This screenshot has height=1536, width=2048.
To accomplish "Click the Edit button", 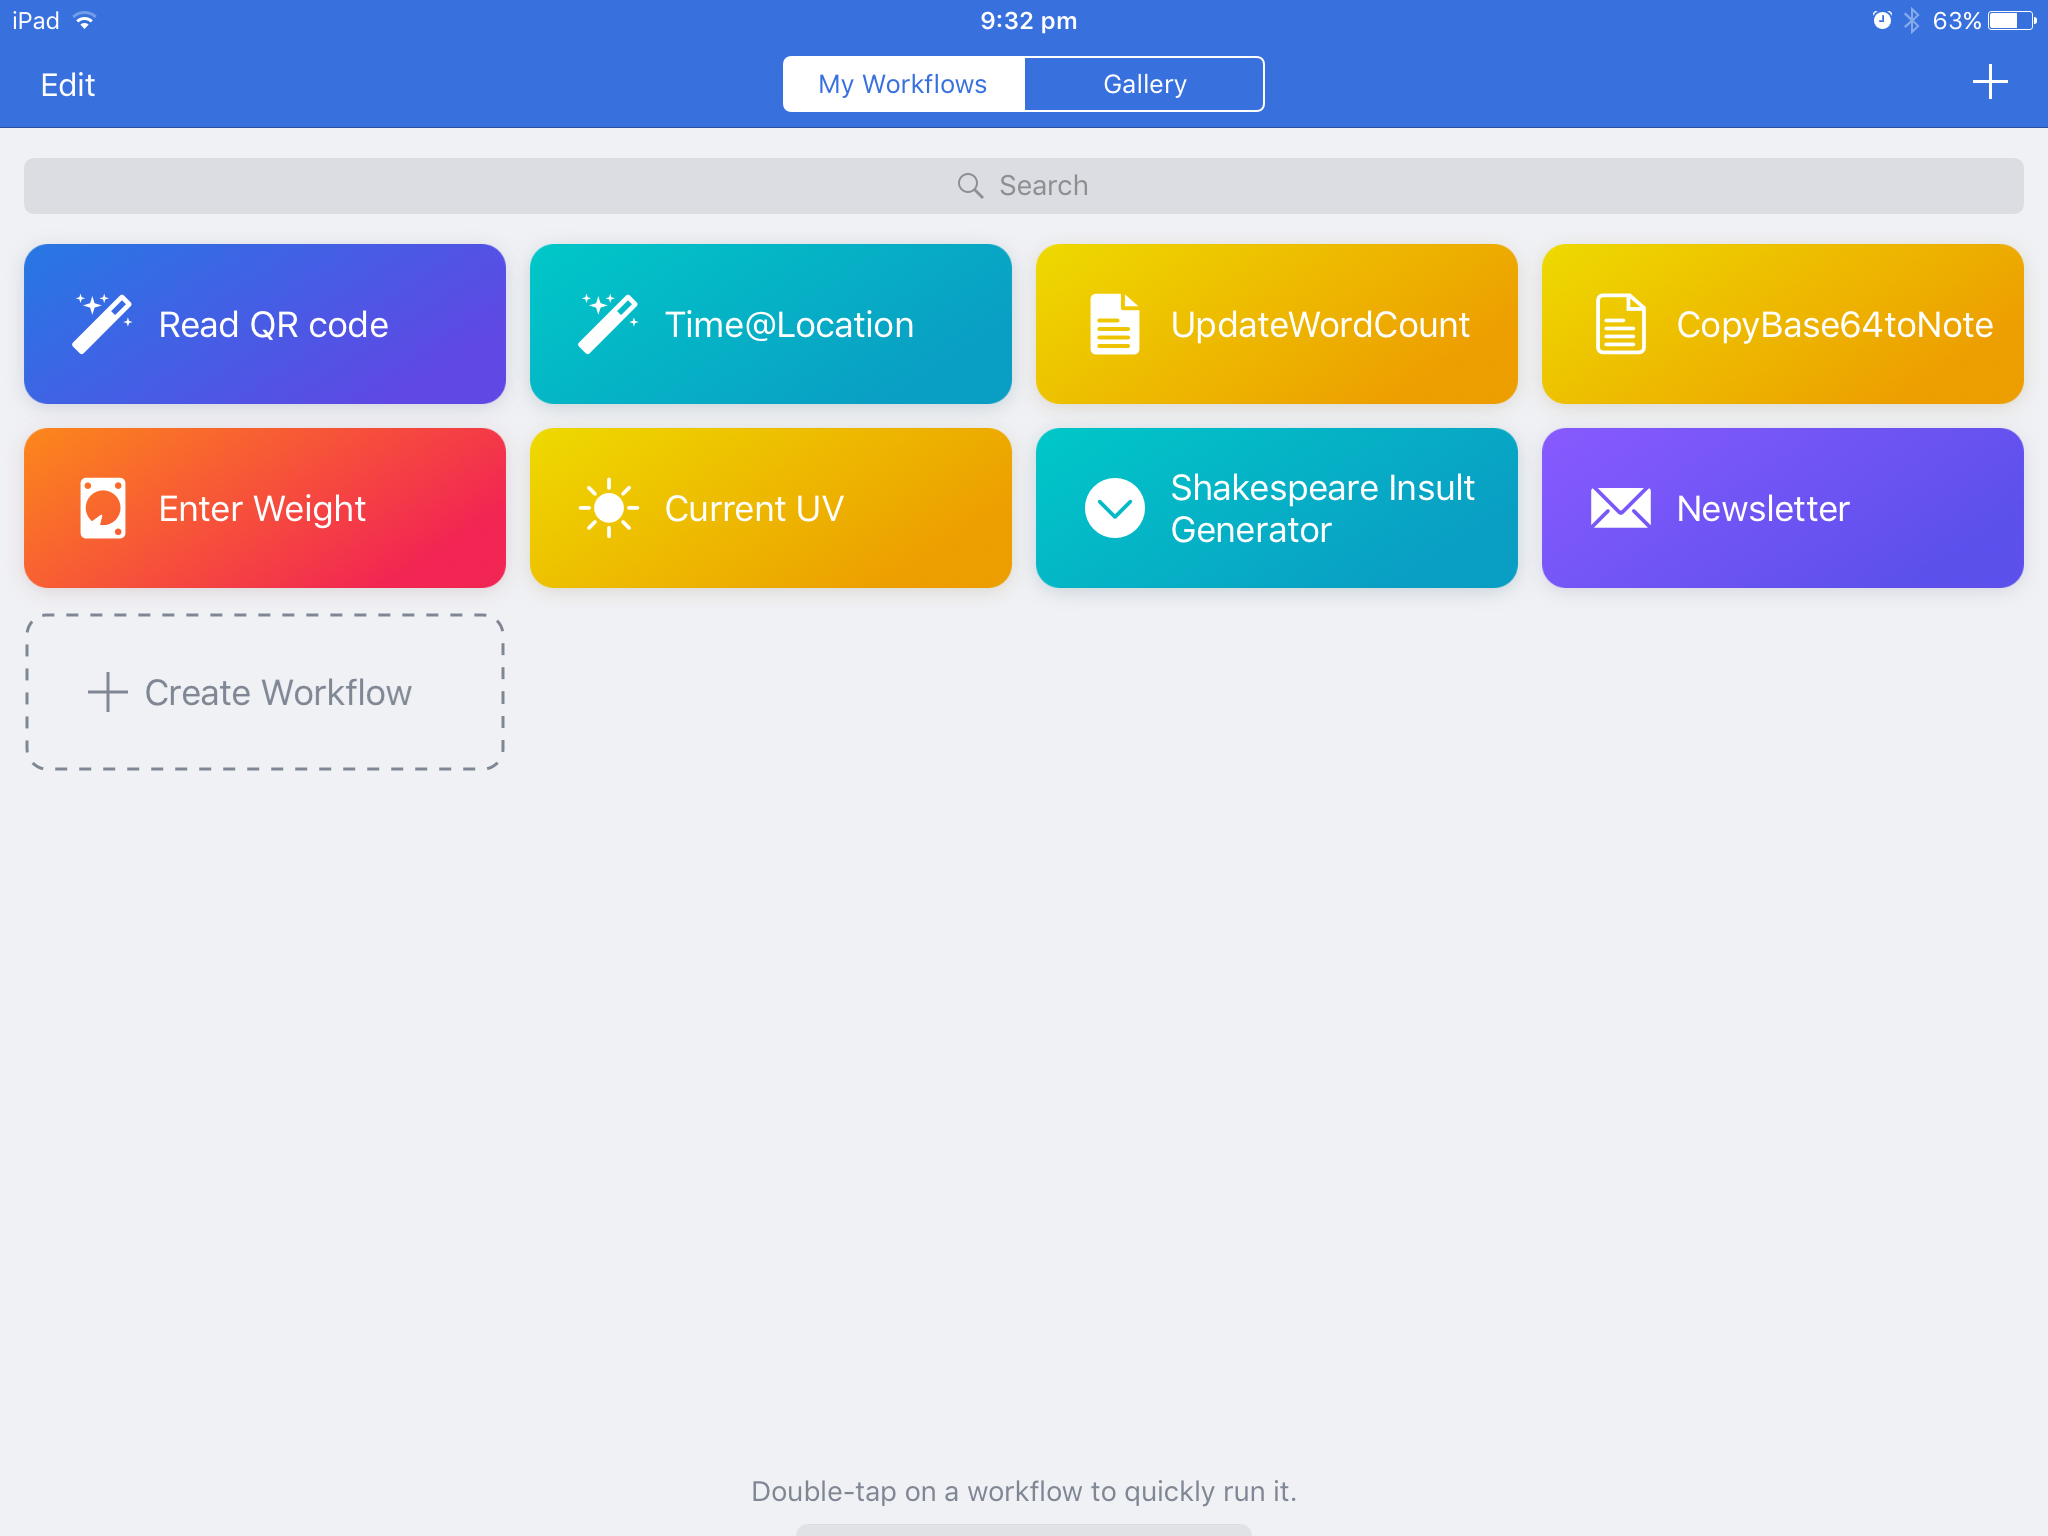I will click(68, 84).
